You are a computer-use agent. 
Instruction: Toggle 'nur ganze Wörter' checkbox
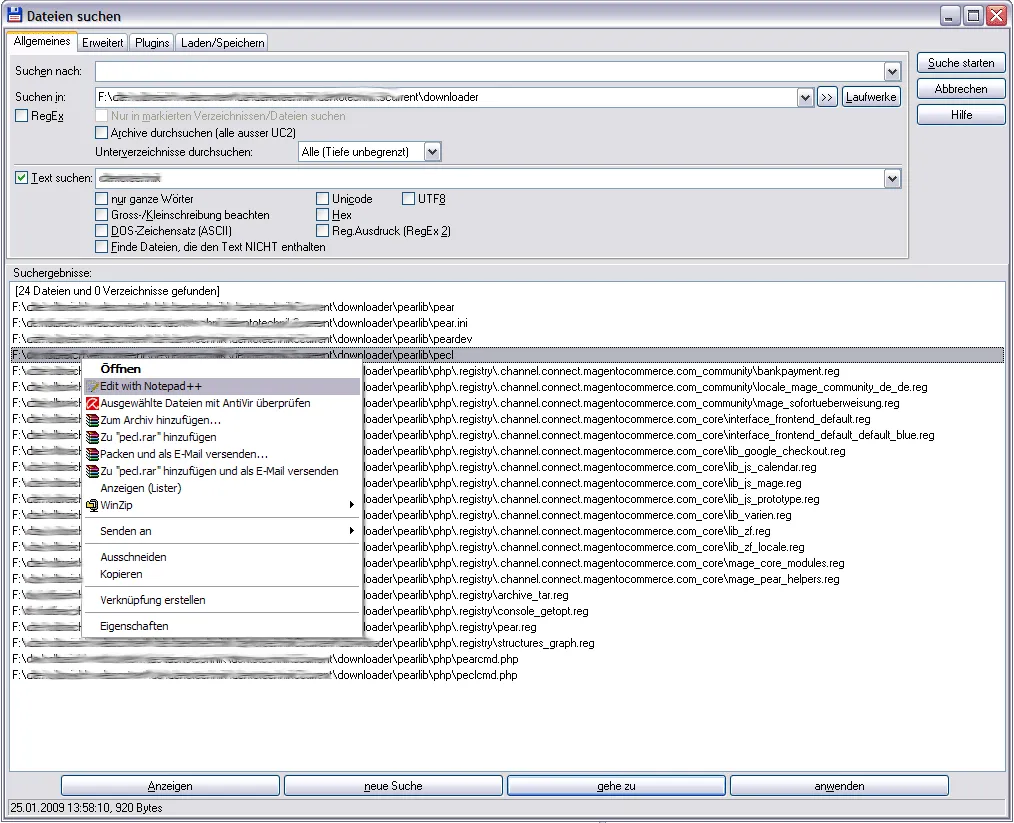[x=102, y=199]
